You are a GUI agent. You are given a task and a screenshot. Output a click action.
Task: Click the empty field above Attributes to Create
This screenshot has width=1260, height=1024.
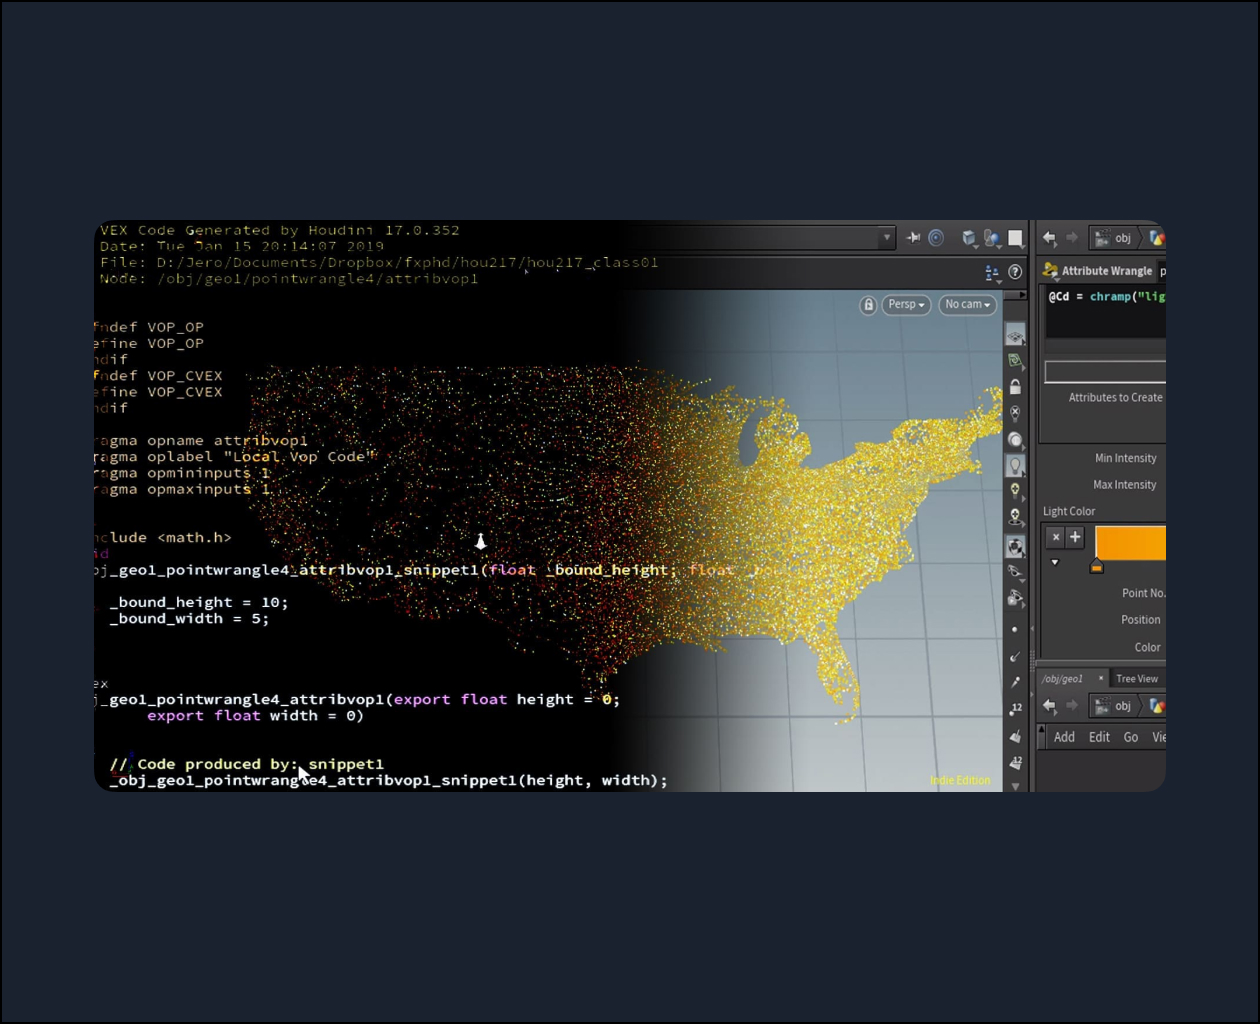[1105, 372]
